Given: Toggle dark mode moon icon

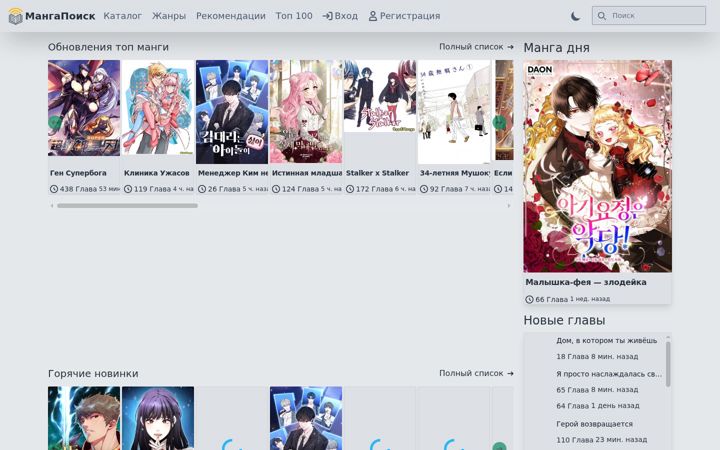Looking at the screenshot, I should coord(575,16).
